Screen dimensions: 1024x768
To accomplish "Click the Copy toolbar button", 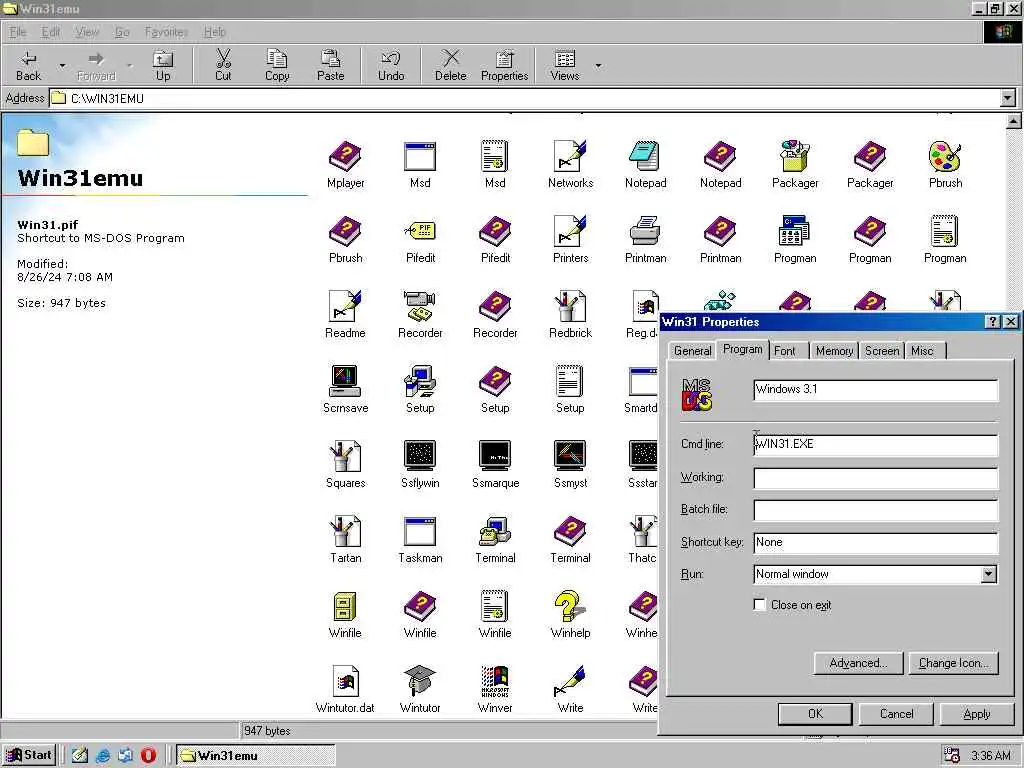I will (277, 65).
